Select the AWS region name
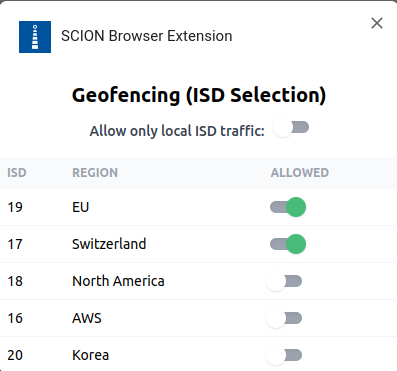The image size is (397, 371). pyautogui.click(x=87, y=318)
